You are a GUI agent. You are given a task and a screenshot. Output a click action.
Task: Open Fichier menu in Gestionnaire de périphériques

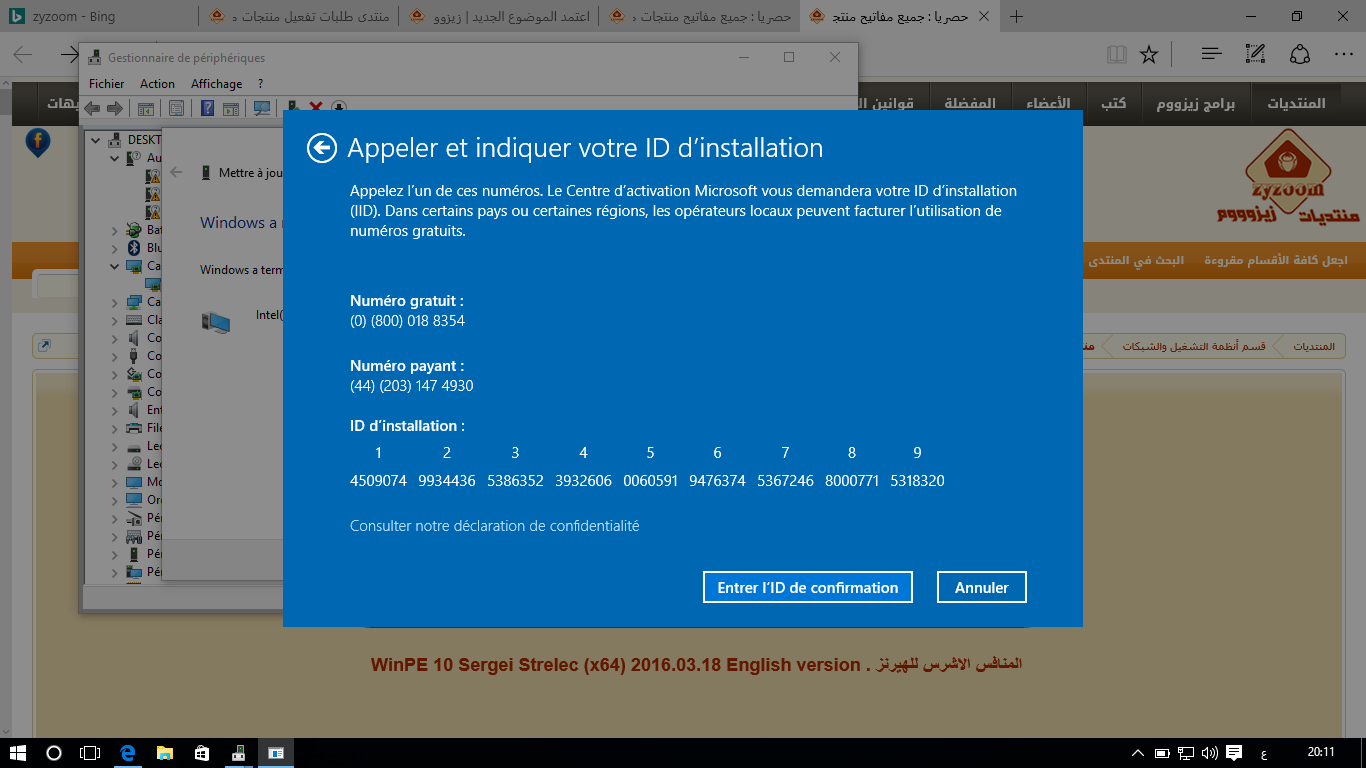click(107, 84)
